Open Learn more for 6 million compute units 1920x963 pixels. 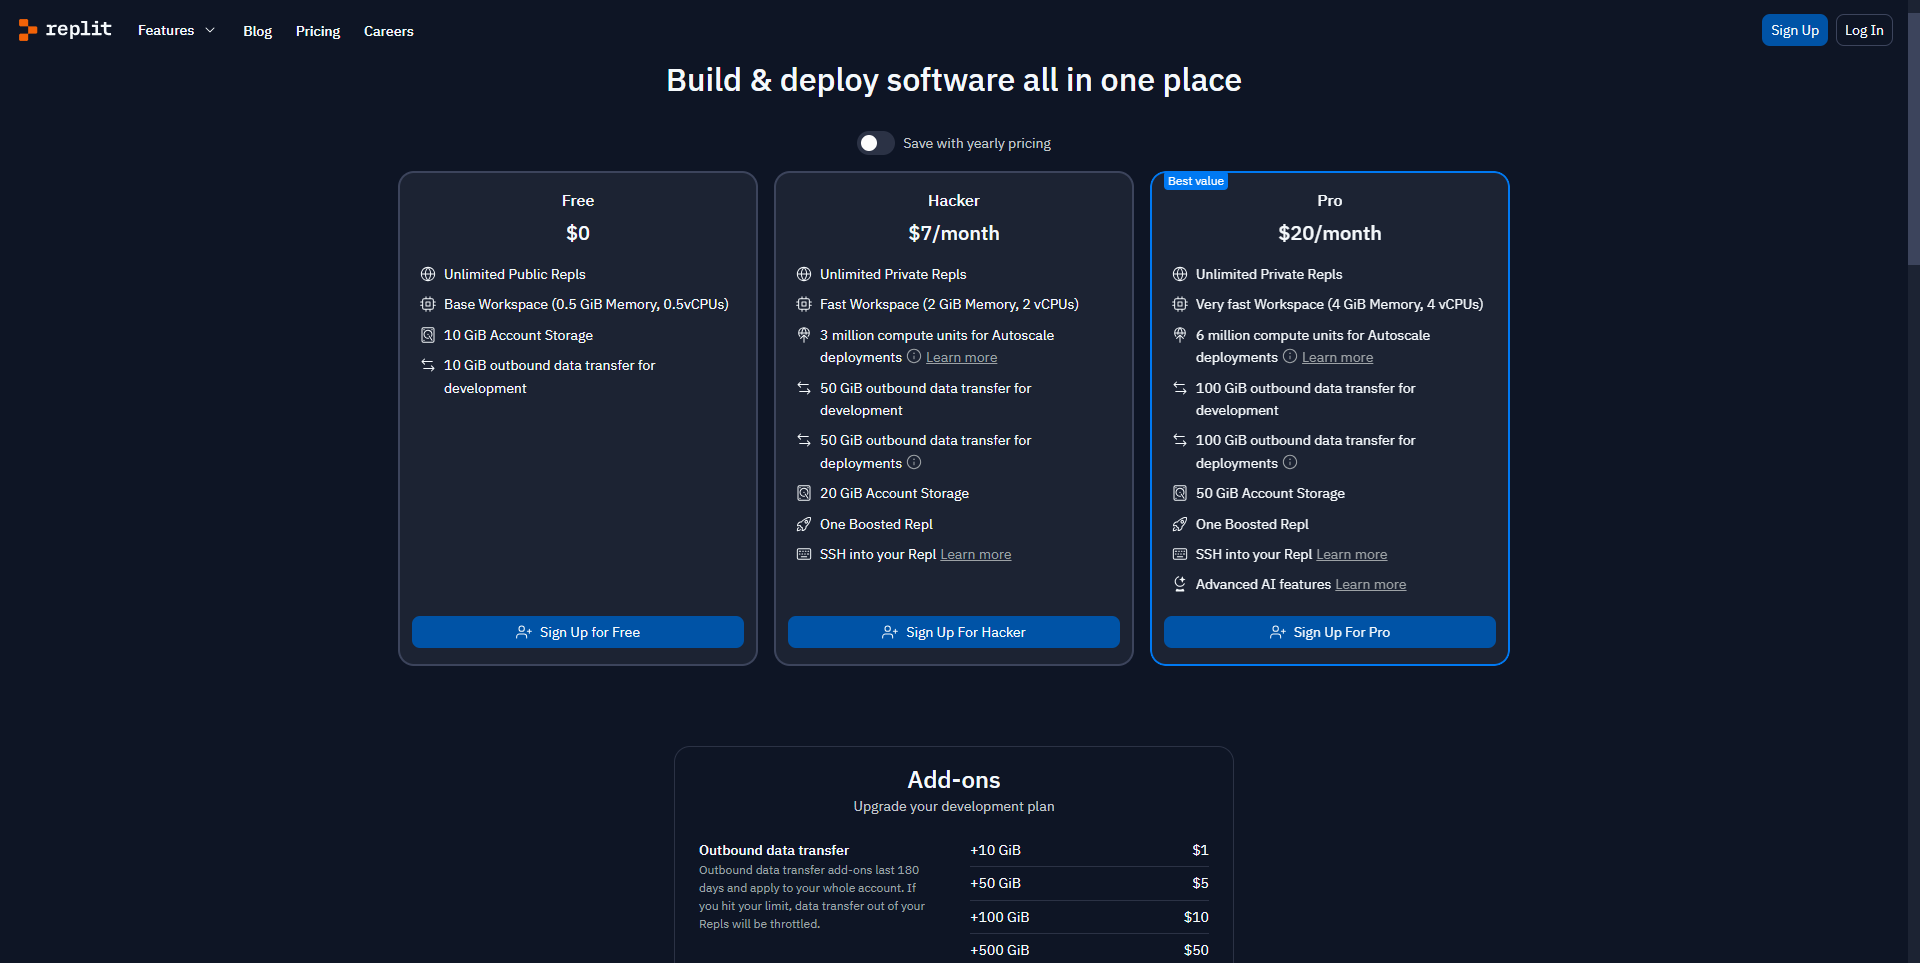tap(1337, 357)
